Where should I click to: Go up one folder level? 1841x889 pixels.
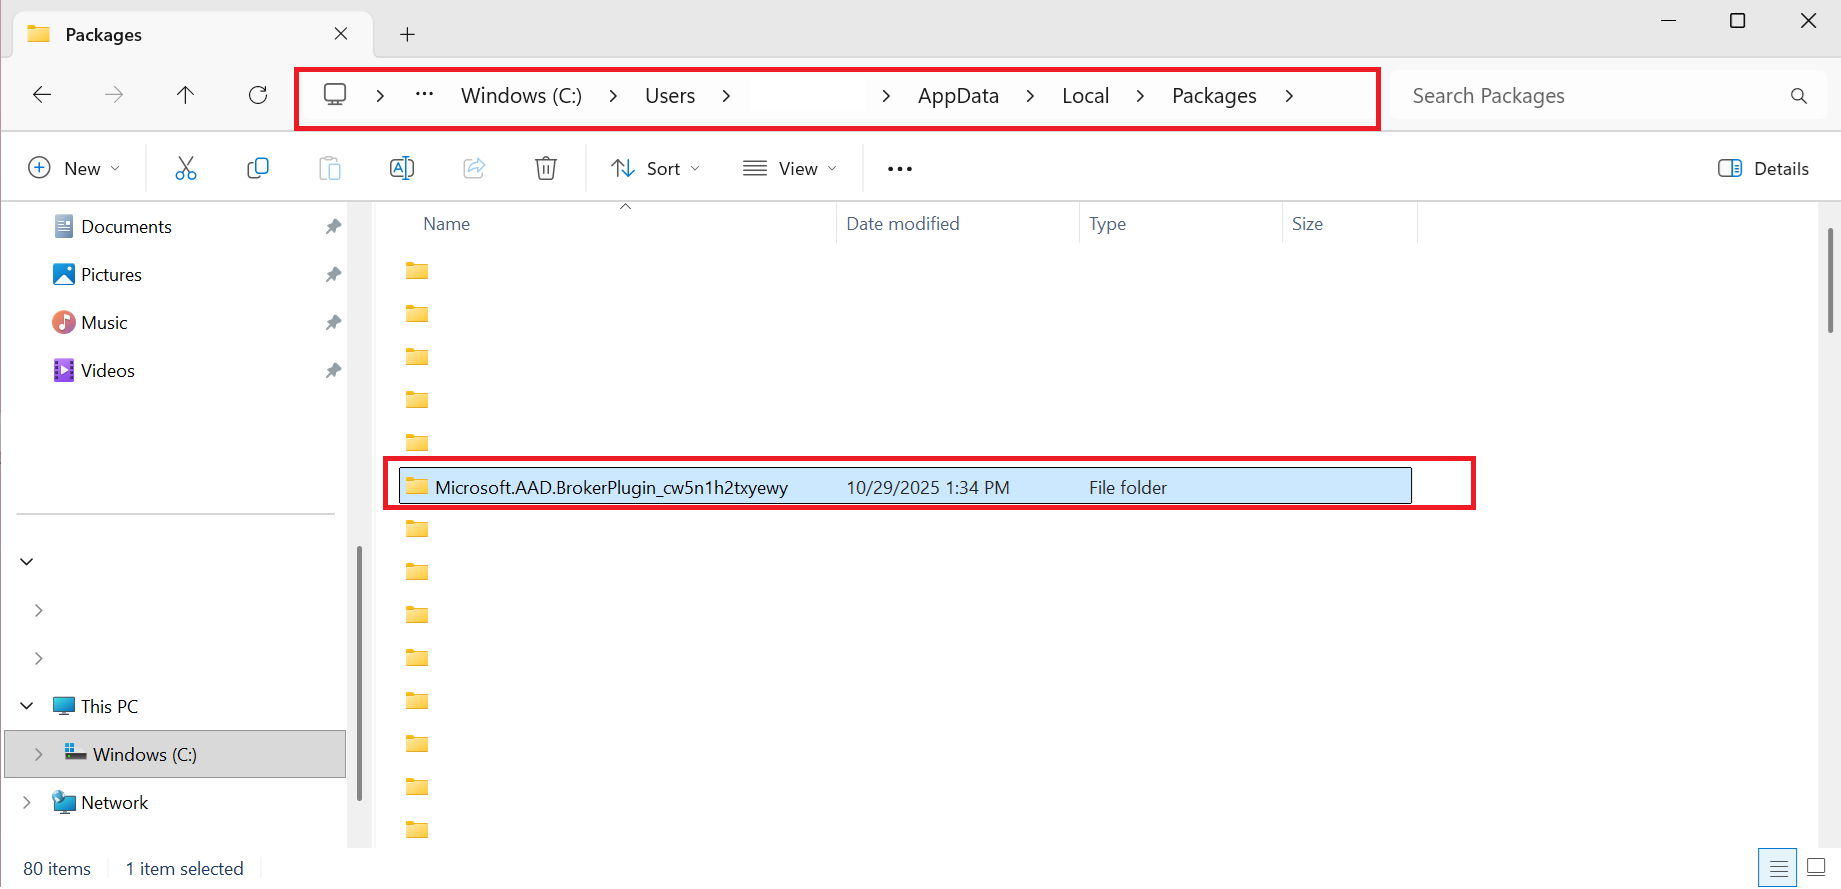click(185, 95)
